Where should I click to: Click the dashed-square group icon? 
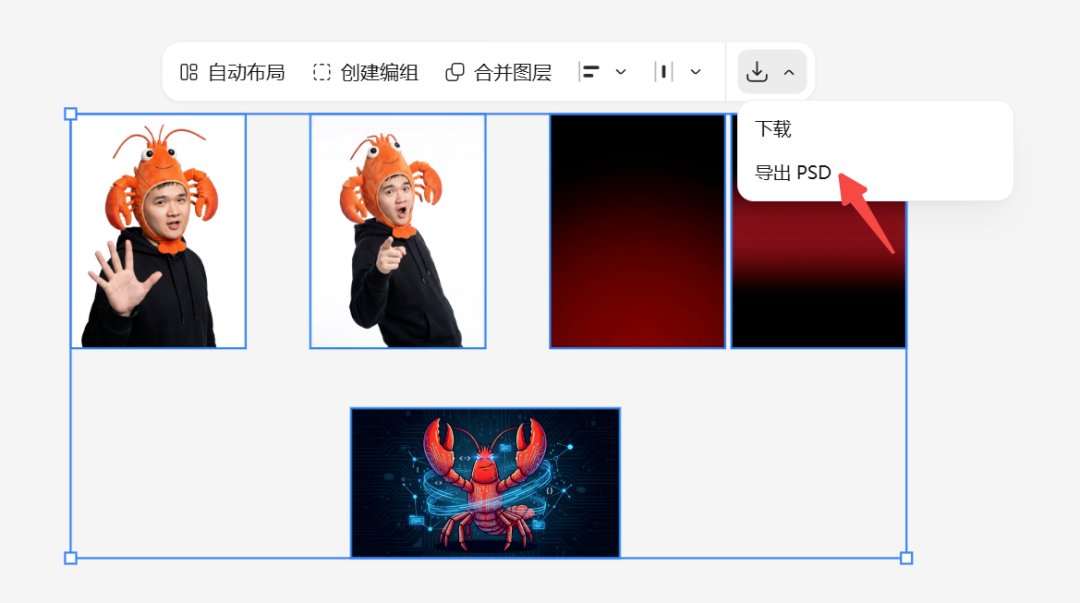pos(322,72)
